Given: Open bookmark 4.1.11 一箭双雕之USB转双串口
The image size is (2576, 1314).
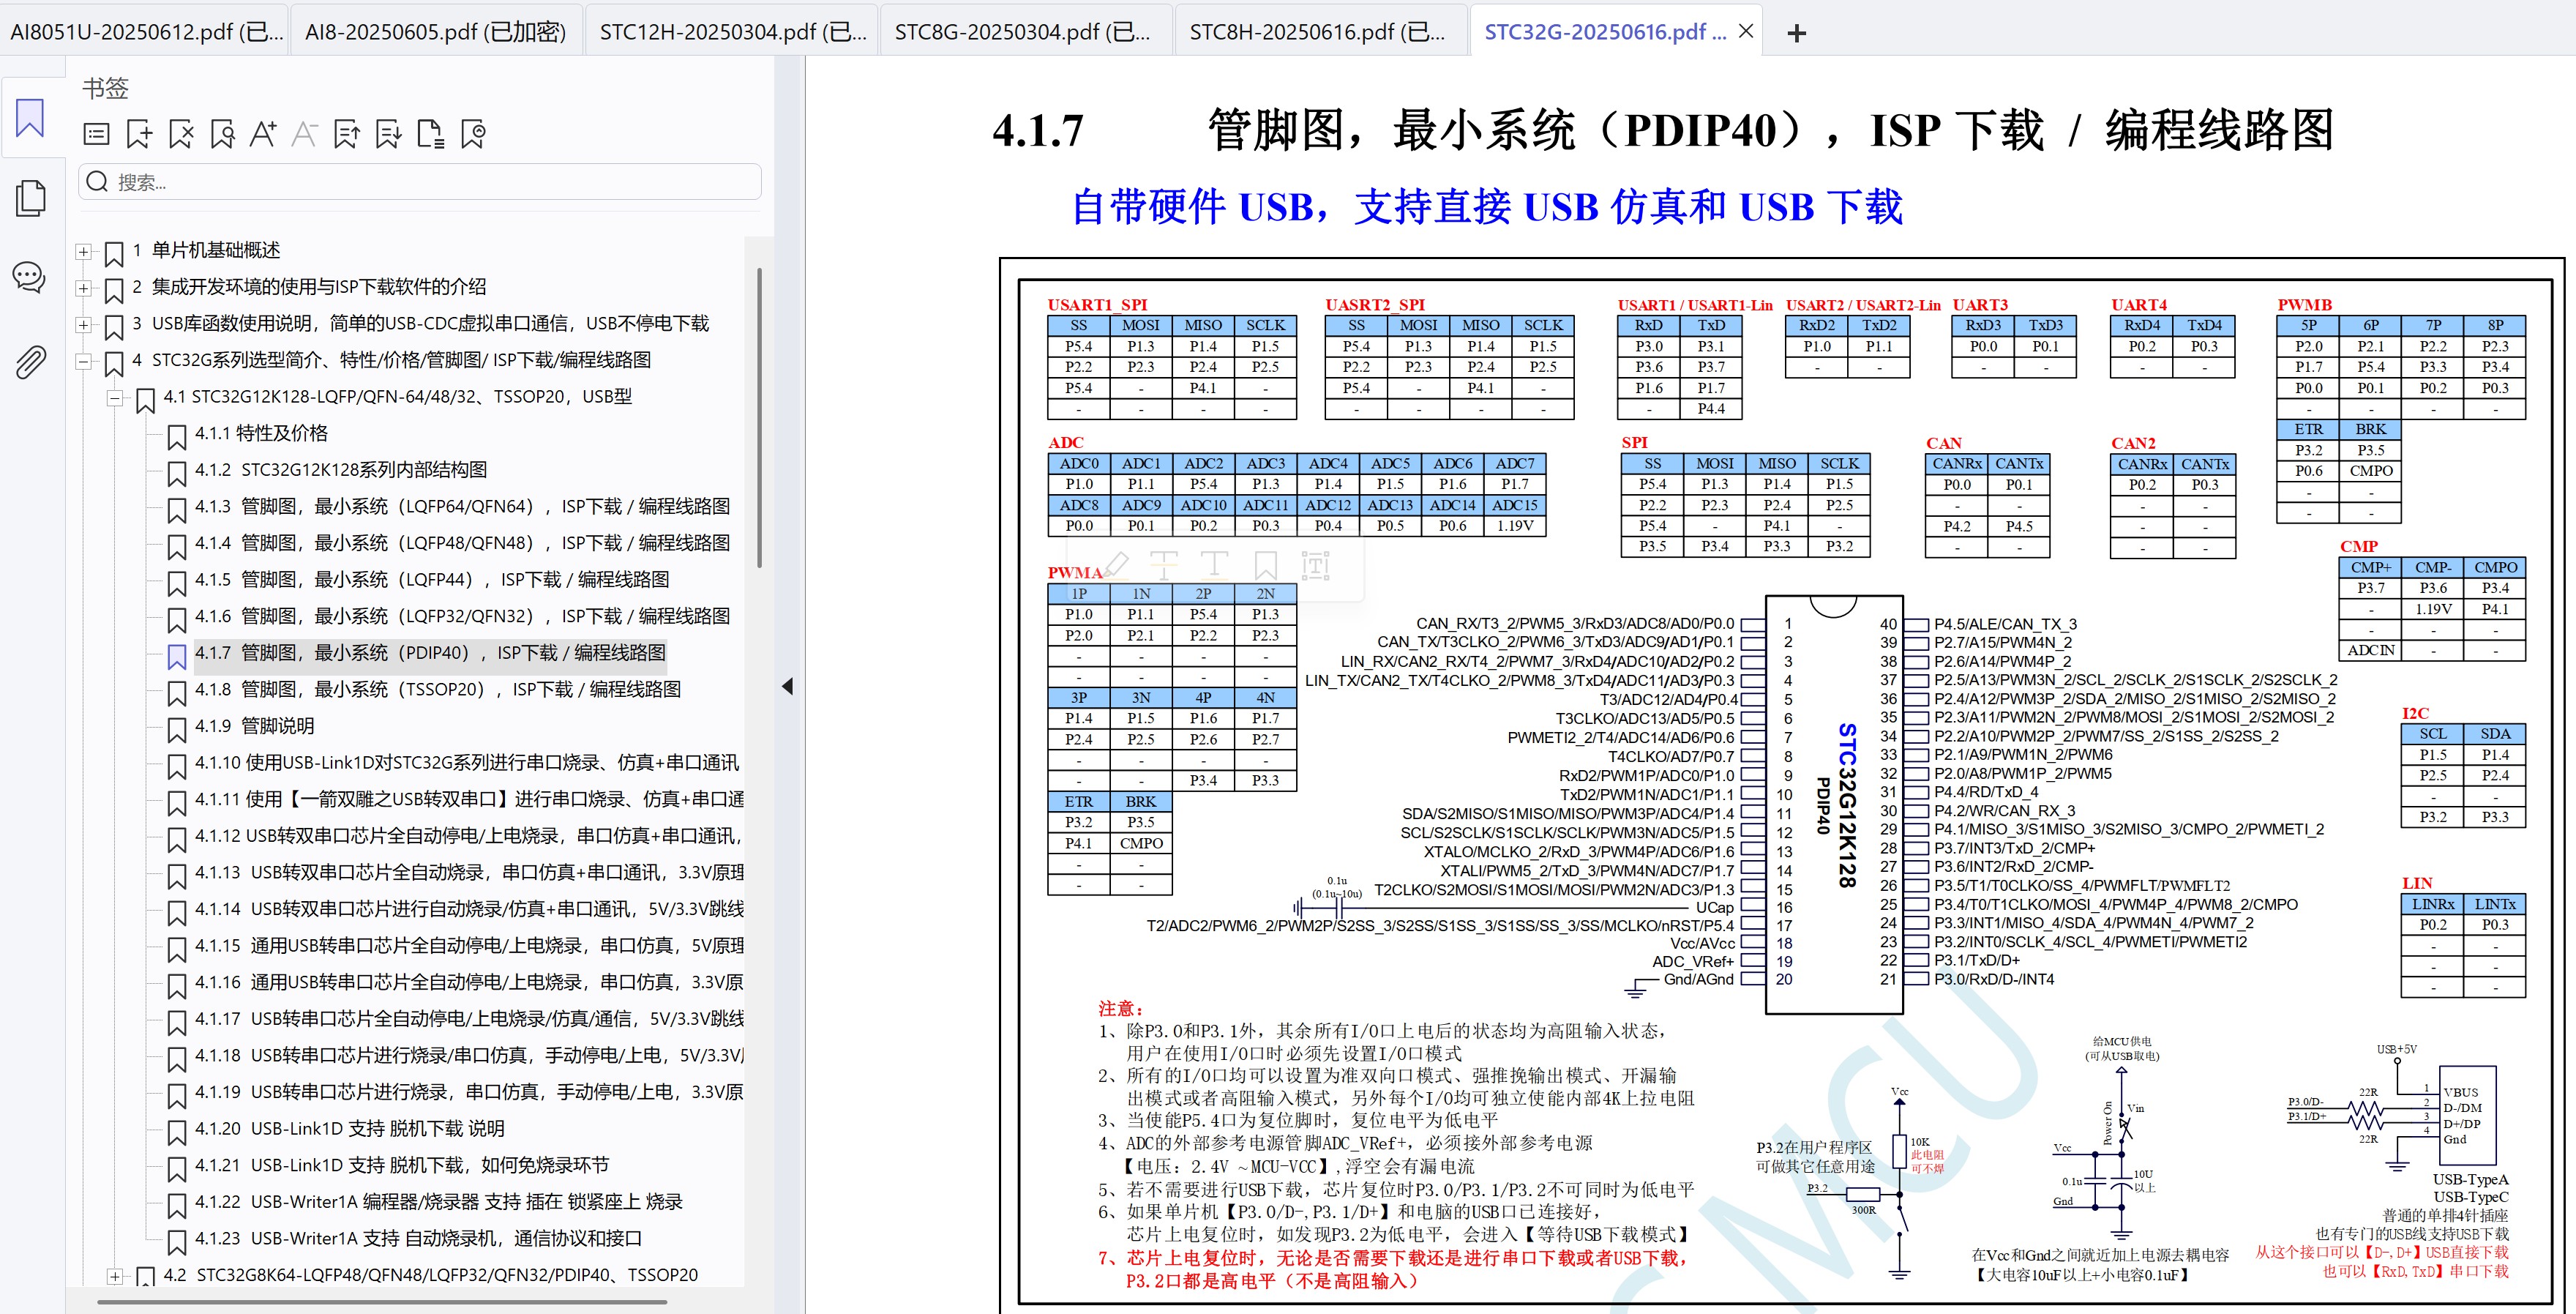Looking at the screenshot, I should pos(469,799).
